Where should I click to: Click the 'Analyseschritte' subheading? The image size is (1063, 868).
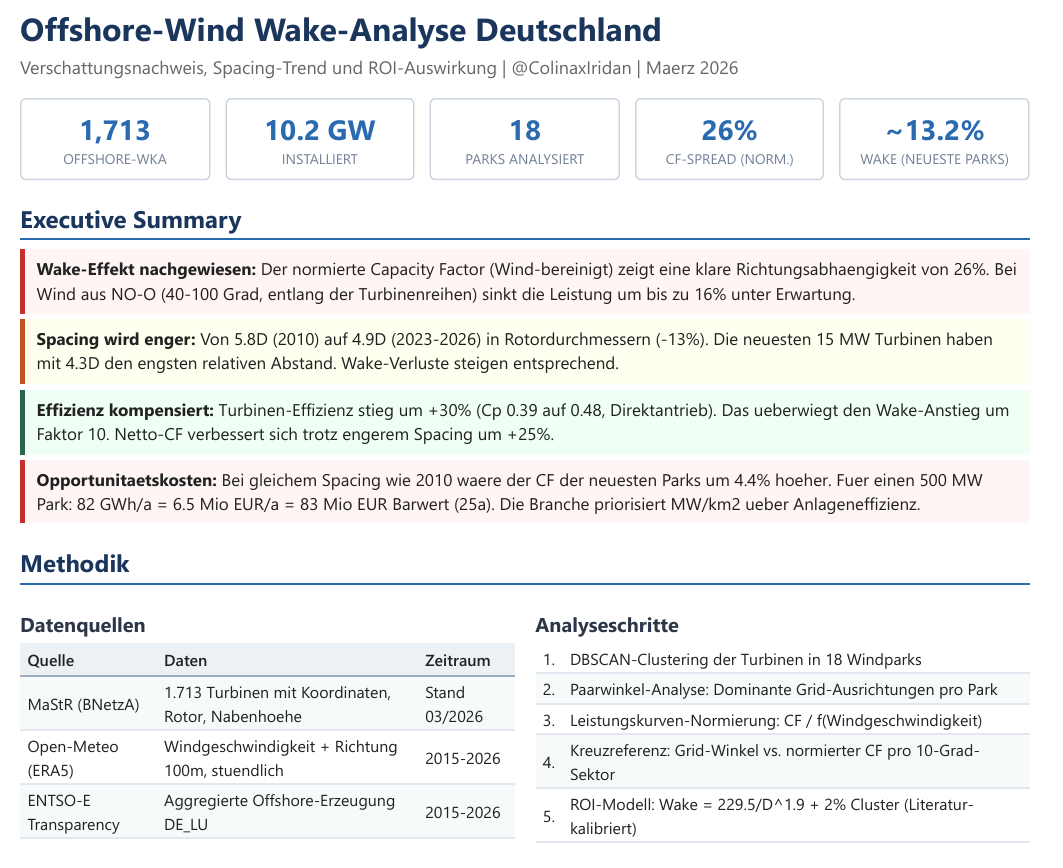click(607, 625)
